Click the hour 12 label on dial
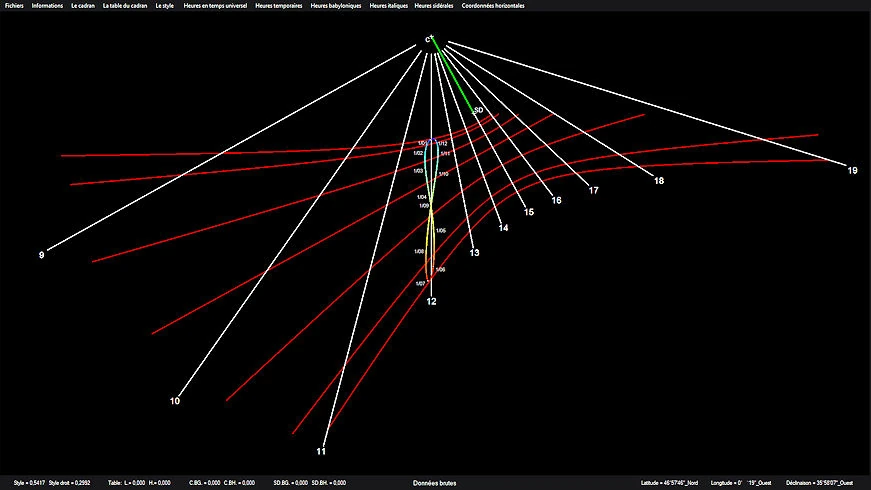The image size is (871, 490). click(x=431, y=301)
